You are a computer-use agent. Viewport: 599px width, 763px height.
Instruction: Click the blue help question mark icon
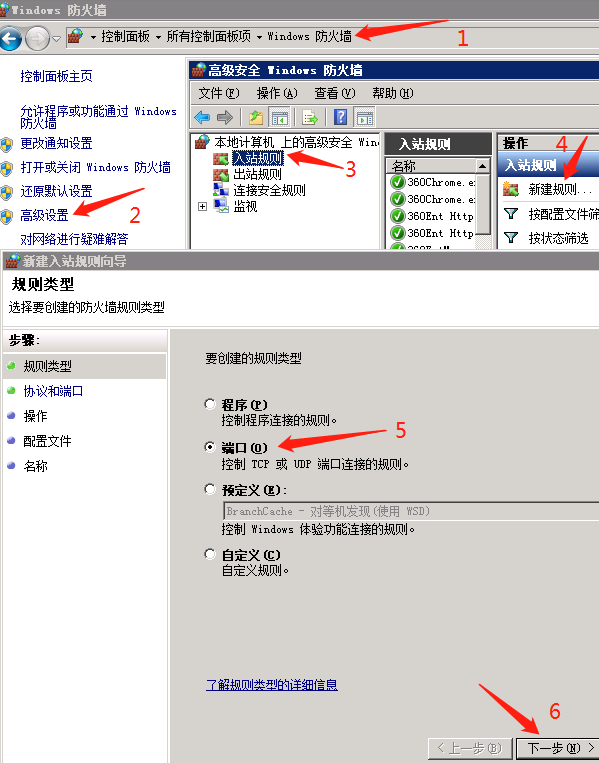[x=341, y=117]
